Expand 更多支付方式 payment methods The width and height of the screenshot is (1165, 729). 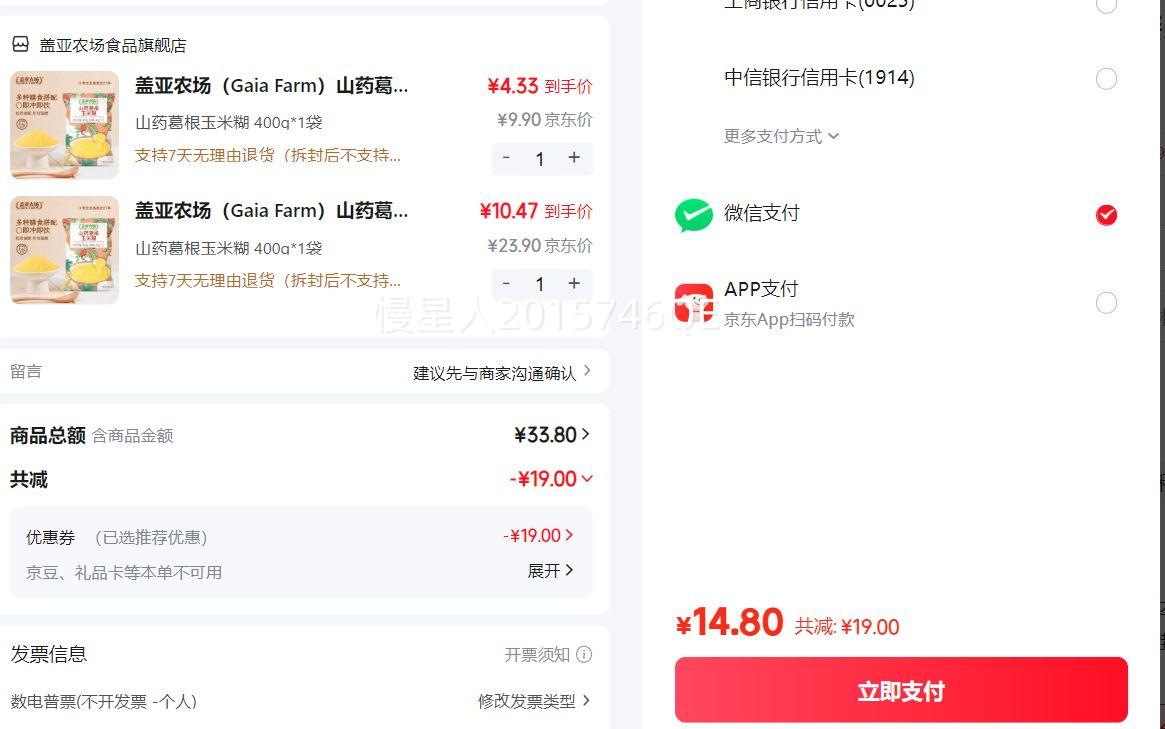pos(781,136)
